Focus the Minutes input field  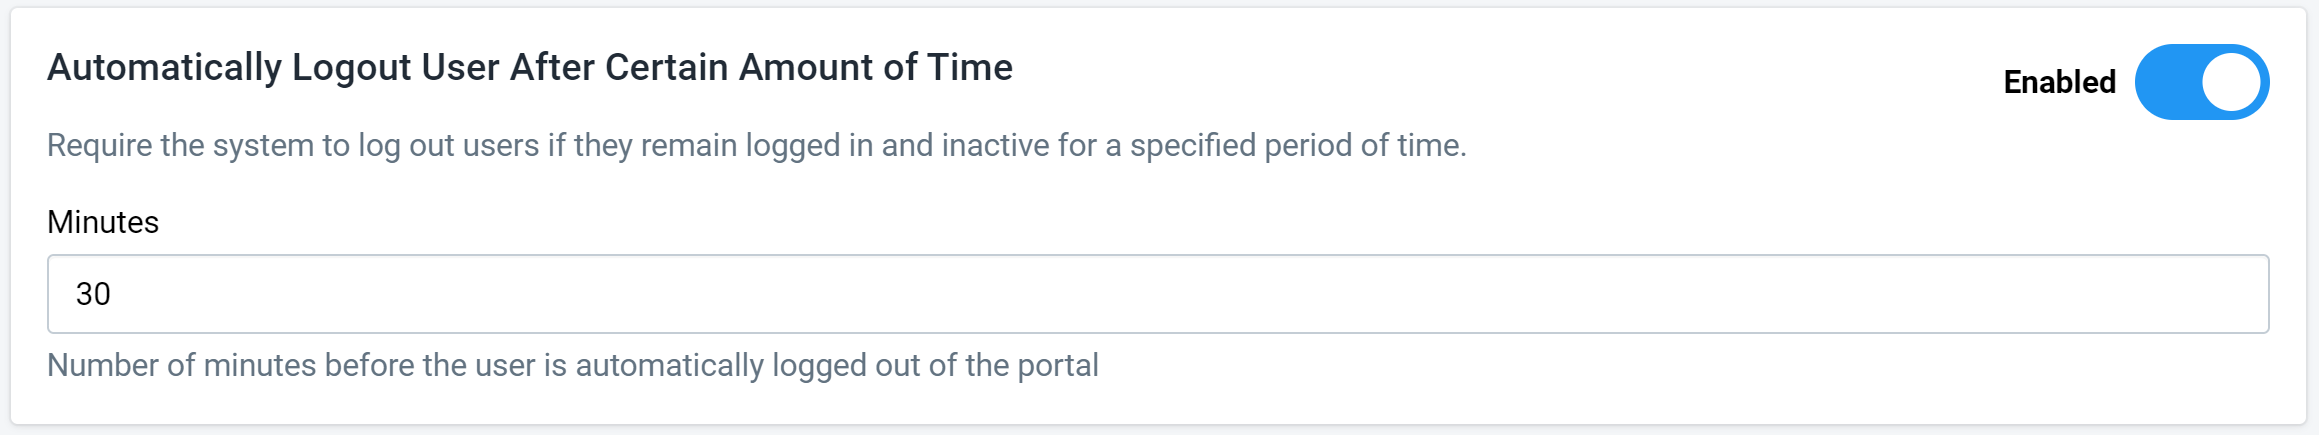coord(1158,294)
